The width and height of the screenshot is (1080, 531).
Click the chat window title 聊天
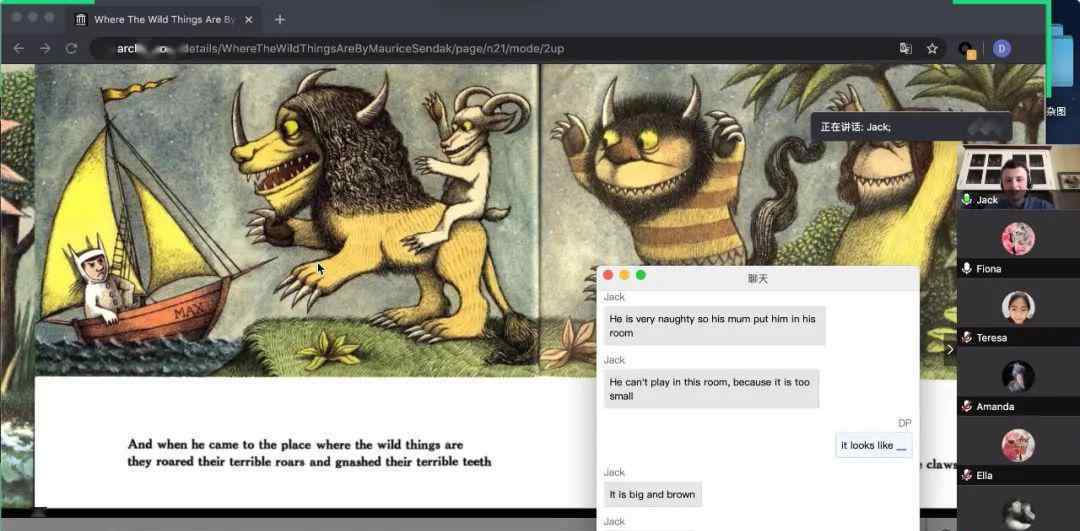(758, 279)
